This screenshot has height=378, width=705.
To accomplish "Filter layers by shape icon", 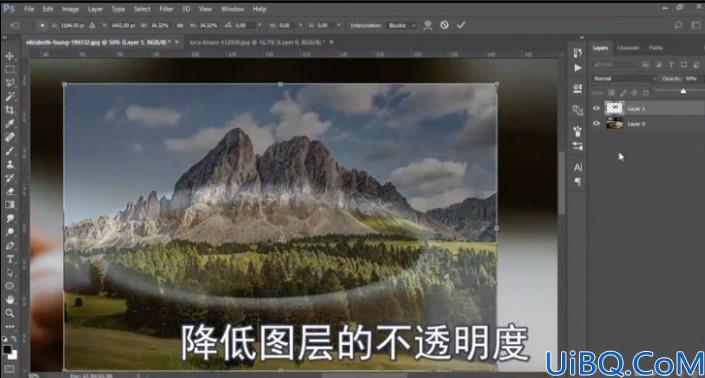I will tap(683, 65).
